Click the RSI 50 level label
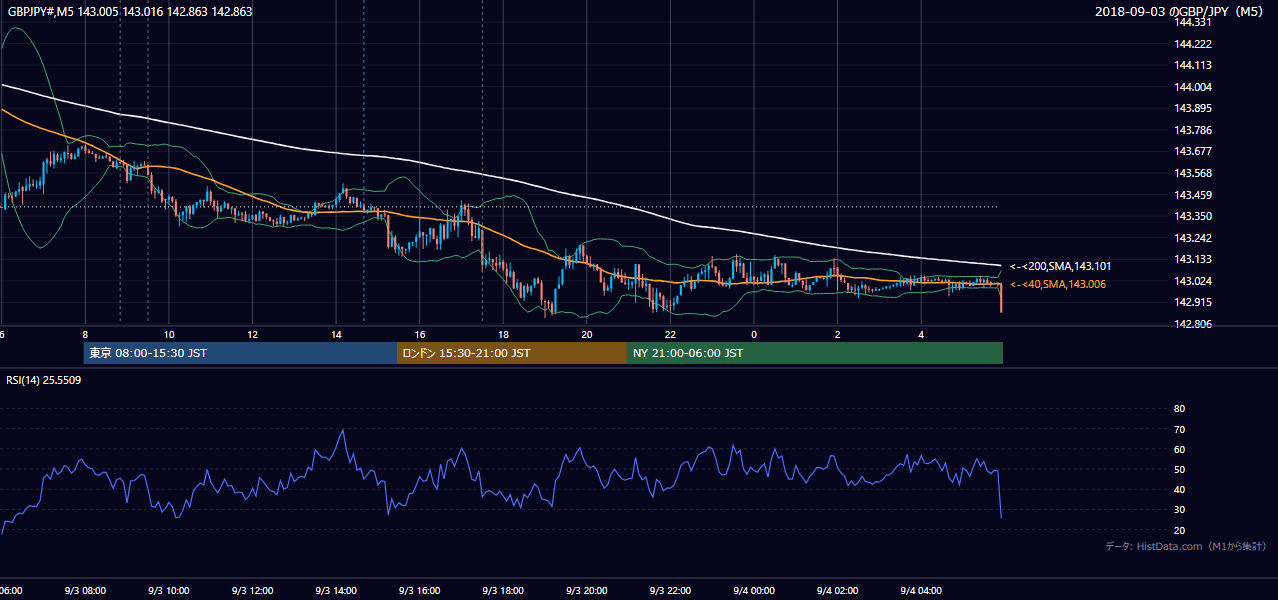The width and height of the screenshot is (1278, 600). tap(1179, 469)
